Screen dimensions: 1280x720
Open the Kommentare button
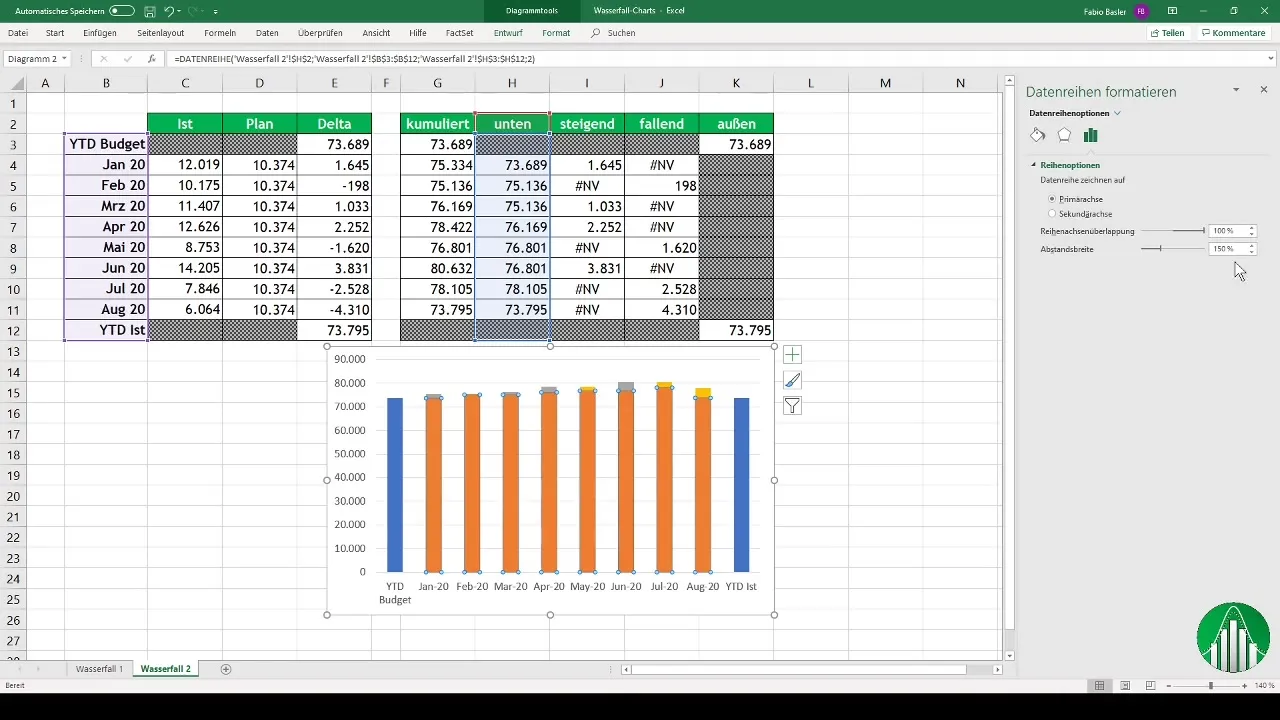[1234, 33]
